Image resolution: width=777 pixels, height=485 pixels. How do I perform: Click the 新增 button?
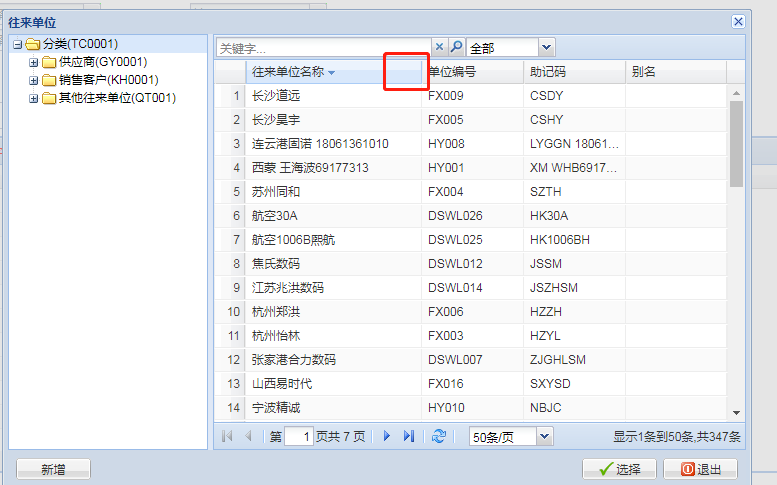[54, 469]
